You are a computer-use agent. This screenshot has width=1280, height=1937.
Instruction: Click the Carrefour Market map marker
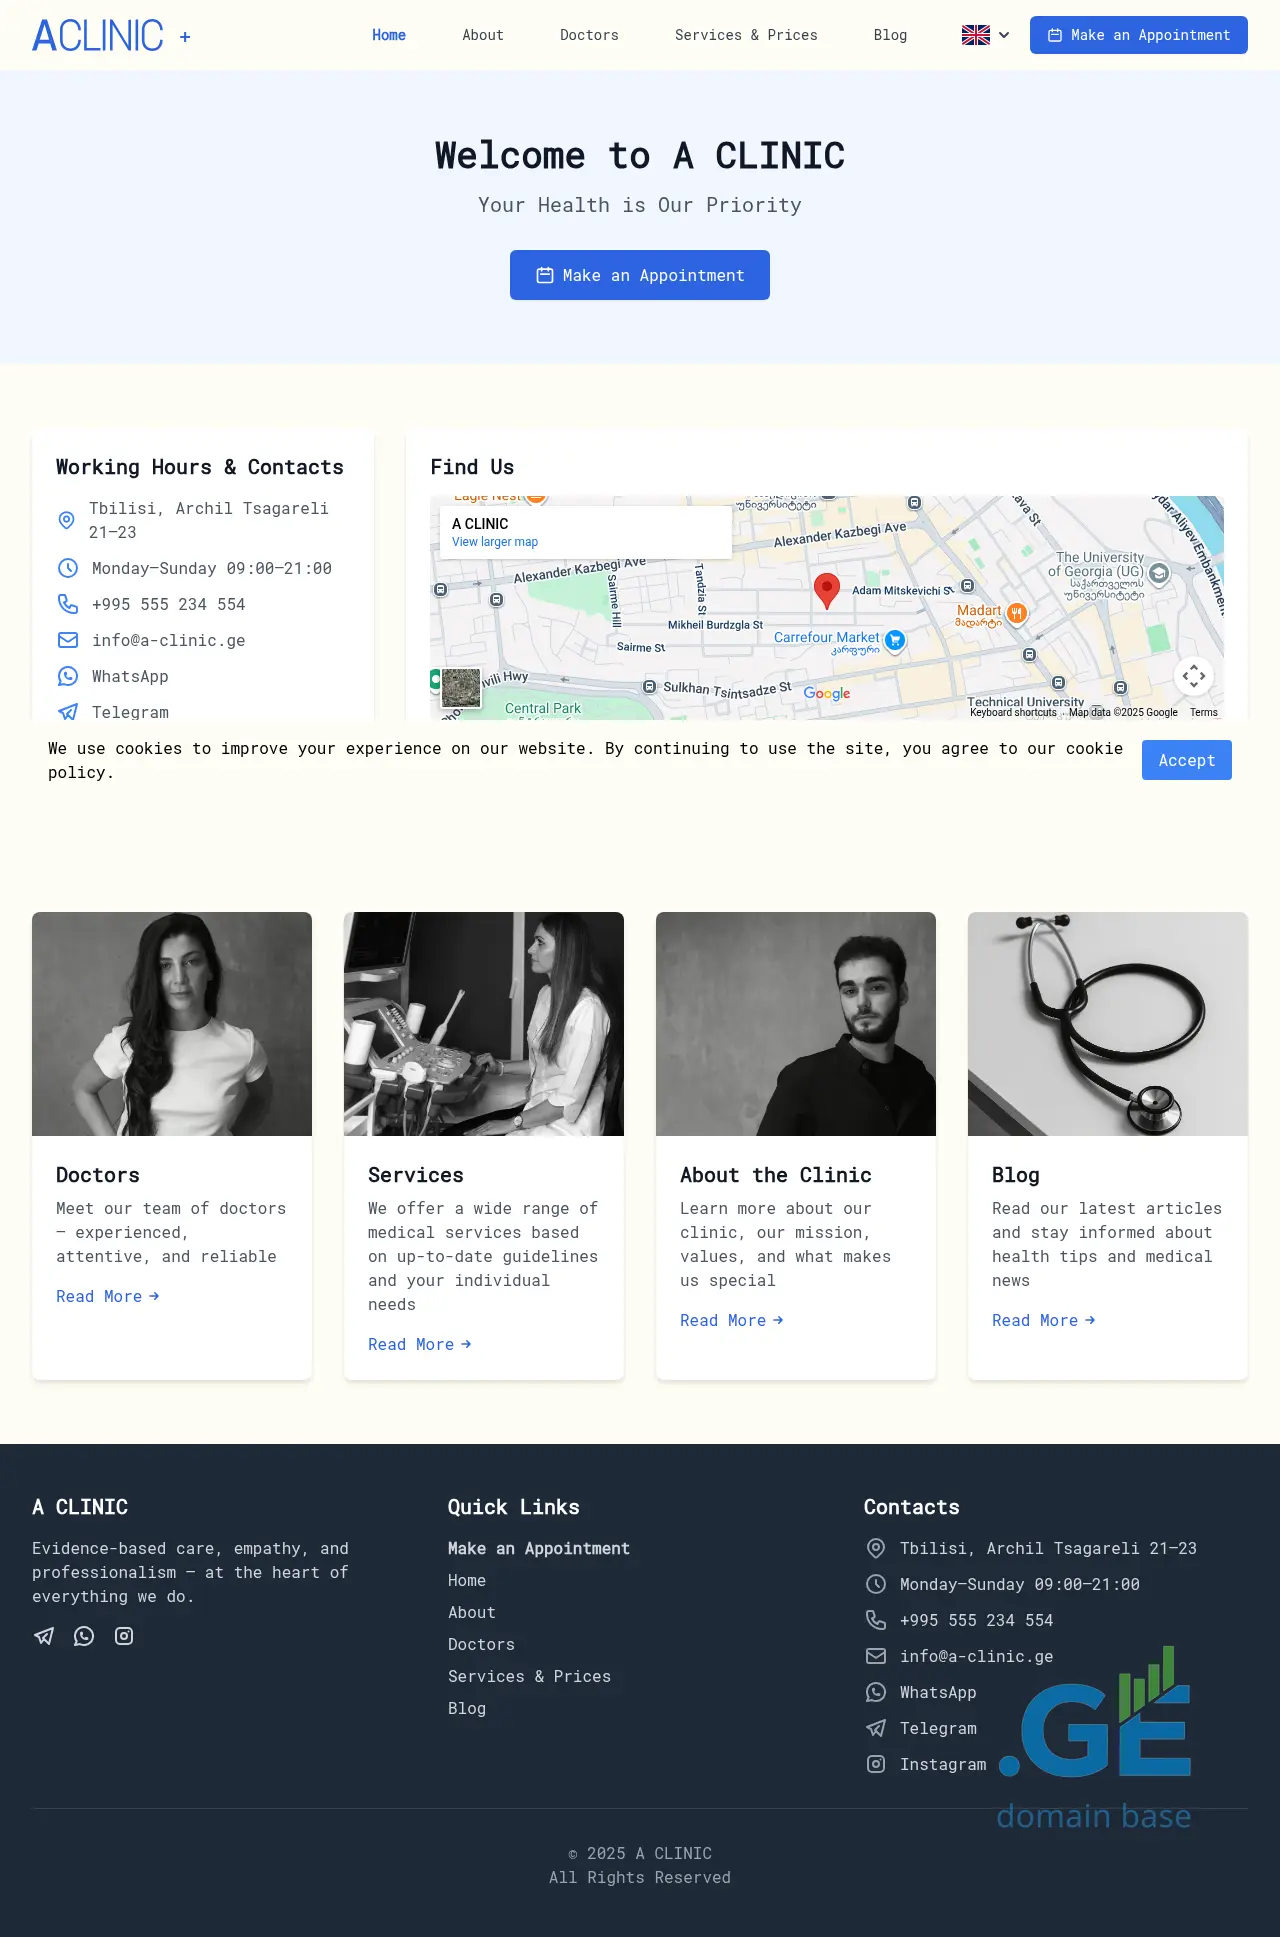[895, 640]
